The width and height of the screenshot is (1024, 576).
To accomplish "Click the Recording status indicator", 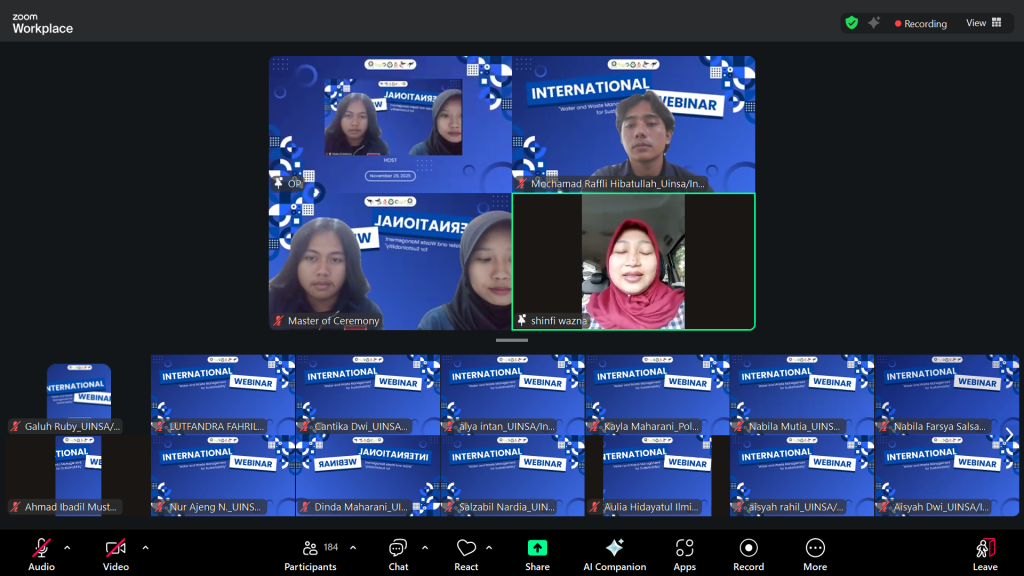I will click(x=921, y=24).
